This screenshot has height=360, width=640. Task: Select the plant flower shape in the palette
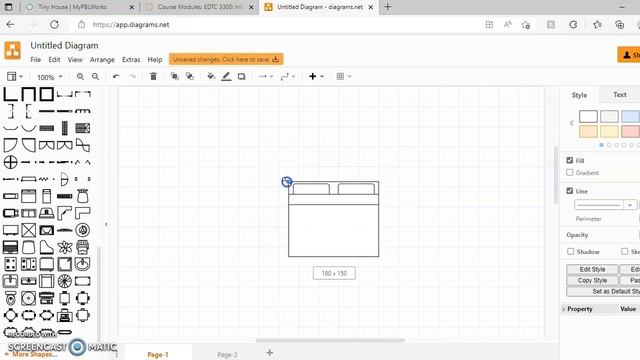(x=64, y=247)
